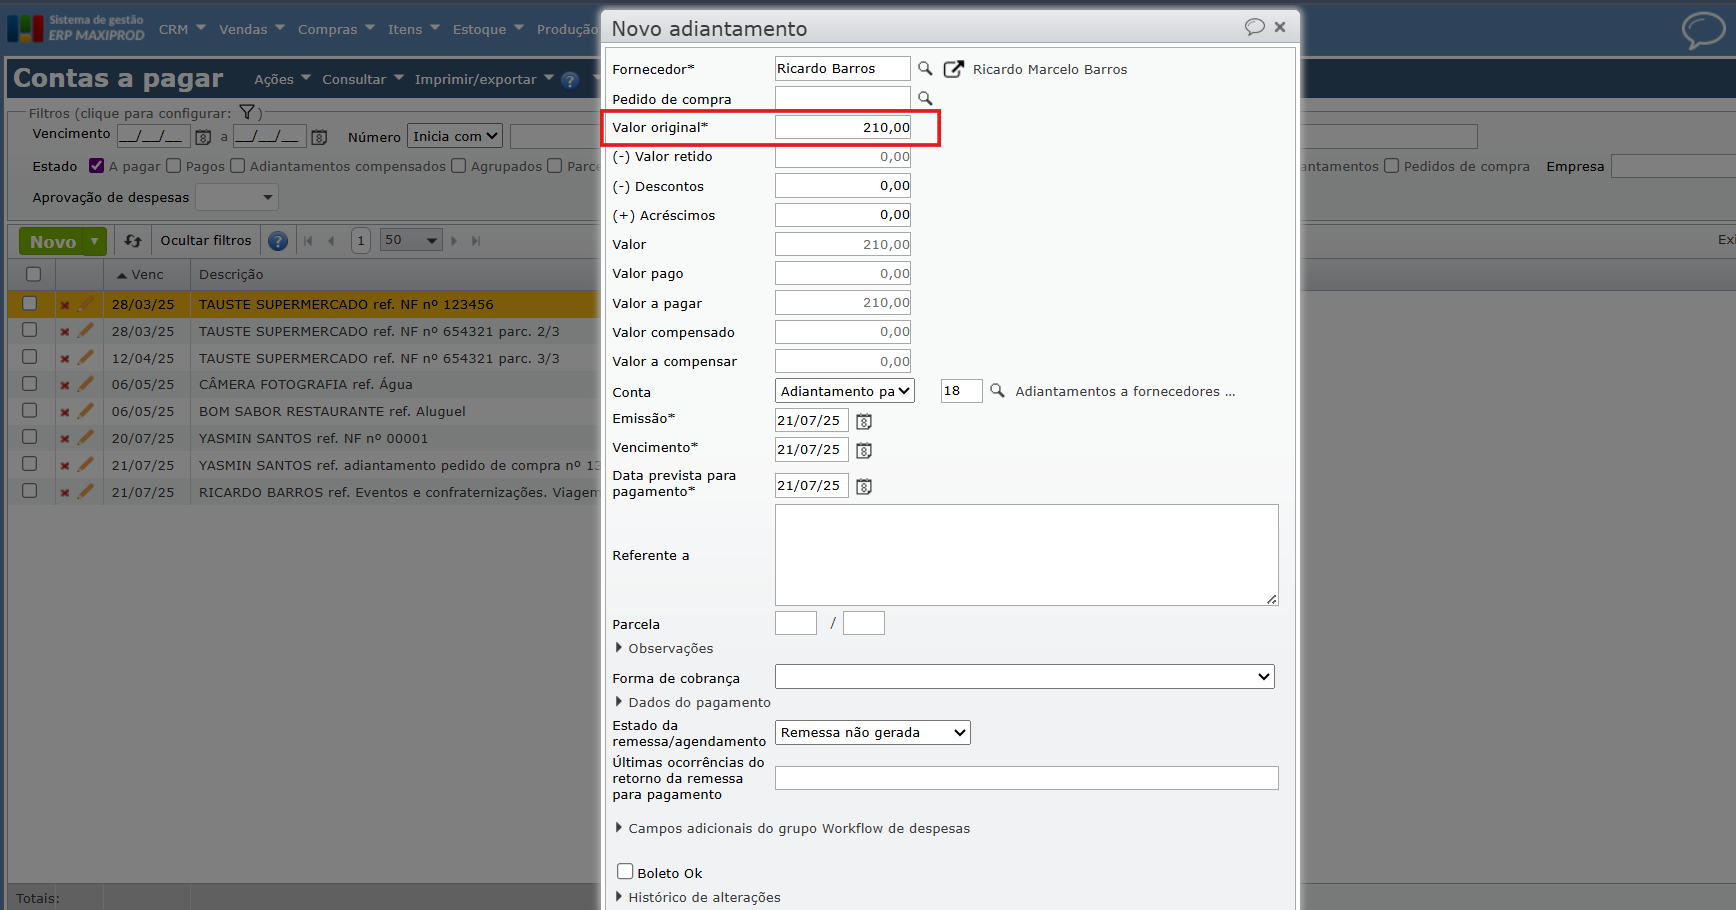Open the Estado da remessa/agendamento dropdown
This screenshot has height=910, width=1736.
point(873,732)
